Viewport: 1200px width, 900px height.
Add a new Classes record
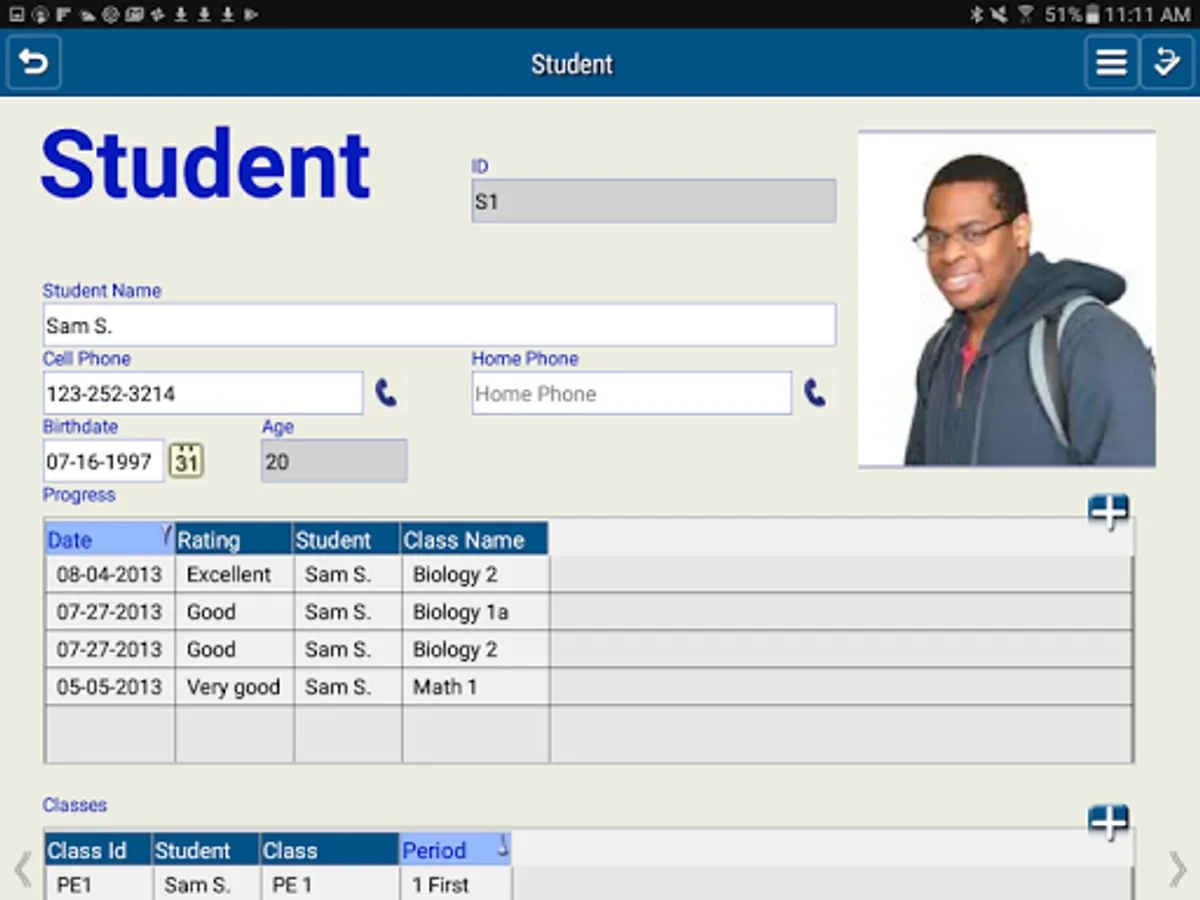(1108, 822)
